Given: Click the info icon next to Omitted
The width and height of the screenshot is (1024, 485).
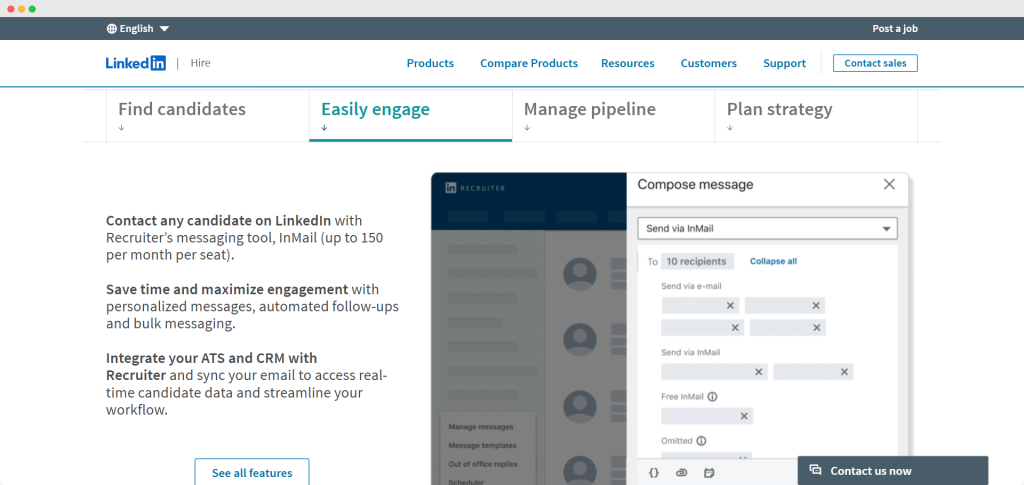Looking at the screenshot, I should click(x=701, y=440).
